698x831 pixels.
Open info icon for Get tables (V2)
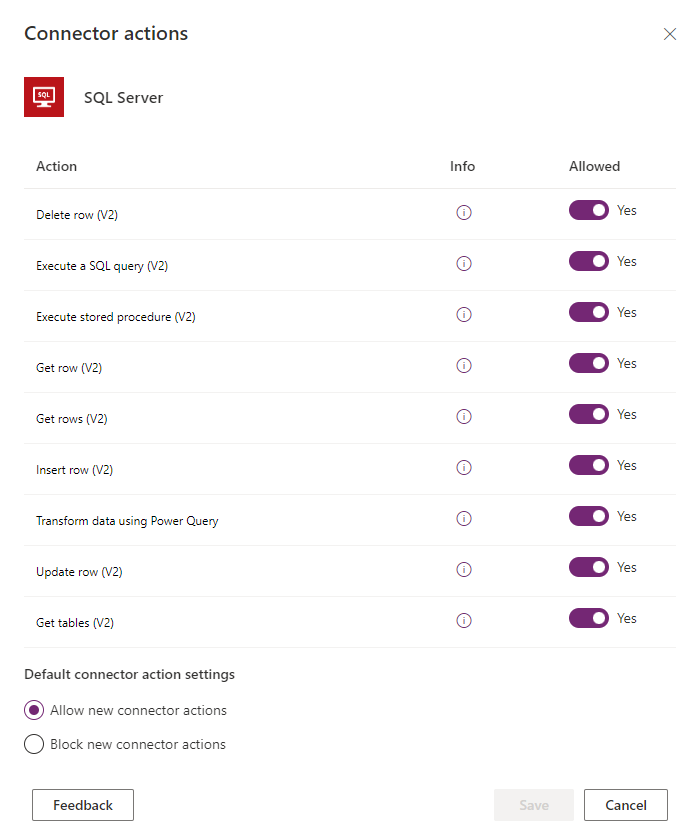coord(463,621)
